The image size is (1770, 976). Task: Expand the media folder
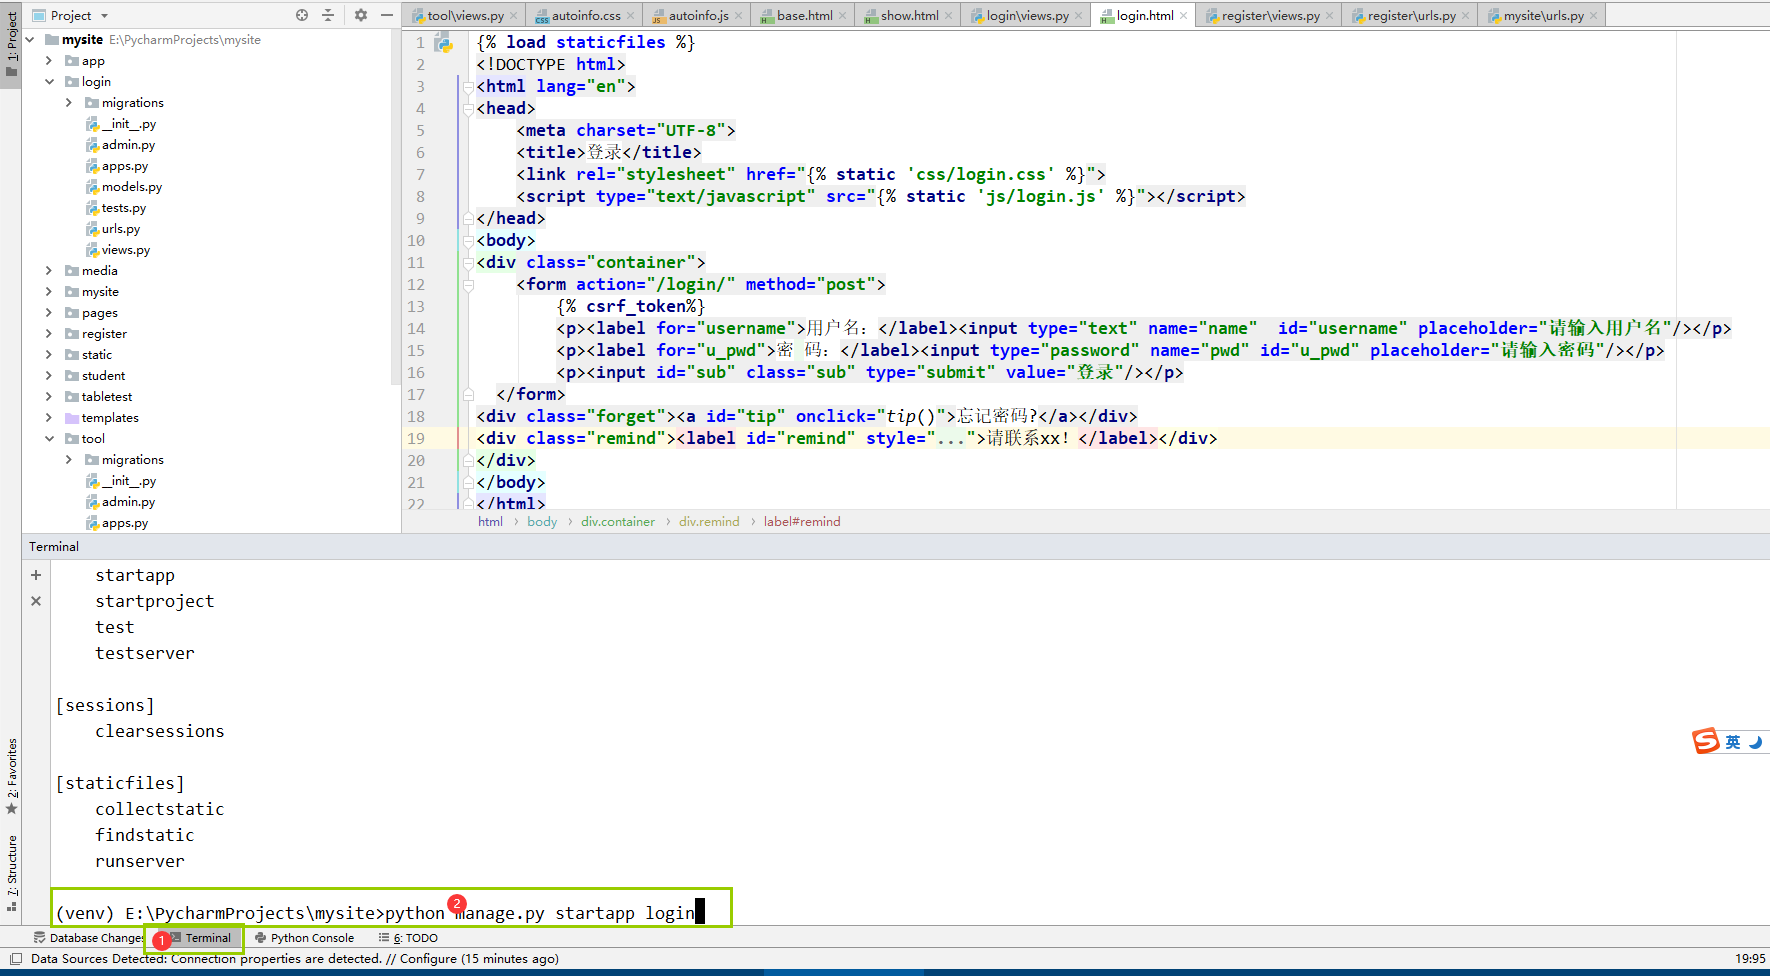click(49, 271)
